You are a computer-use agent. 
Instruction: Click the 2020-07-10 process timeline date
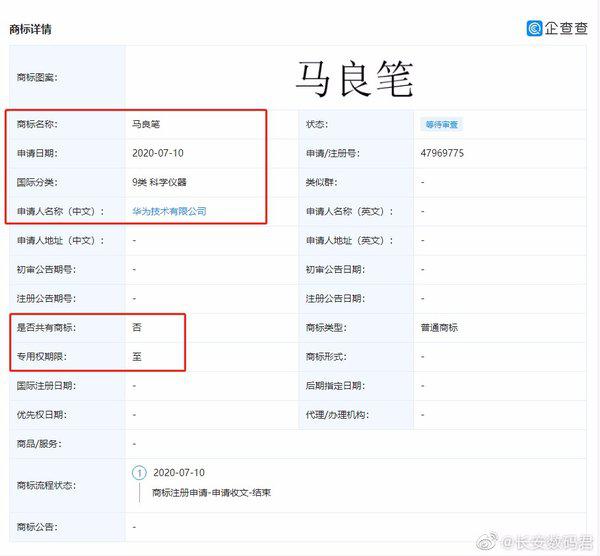coord(179,473)
